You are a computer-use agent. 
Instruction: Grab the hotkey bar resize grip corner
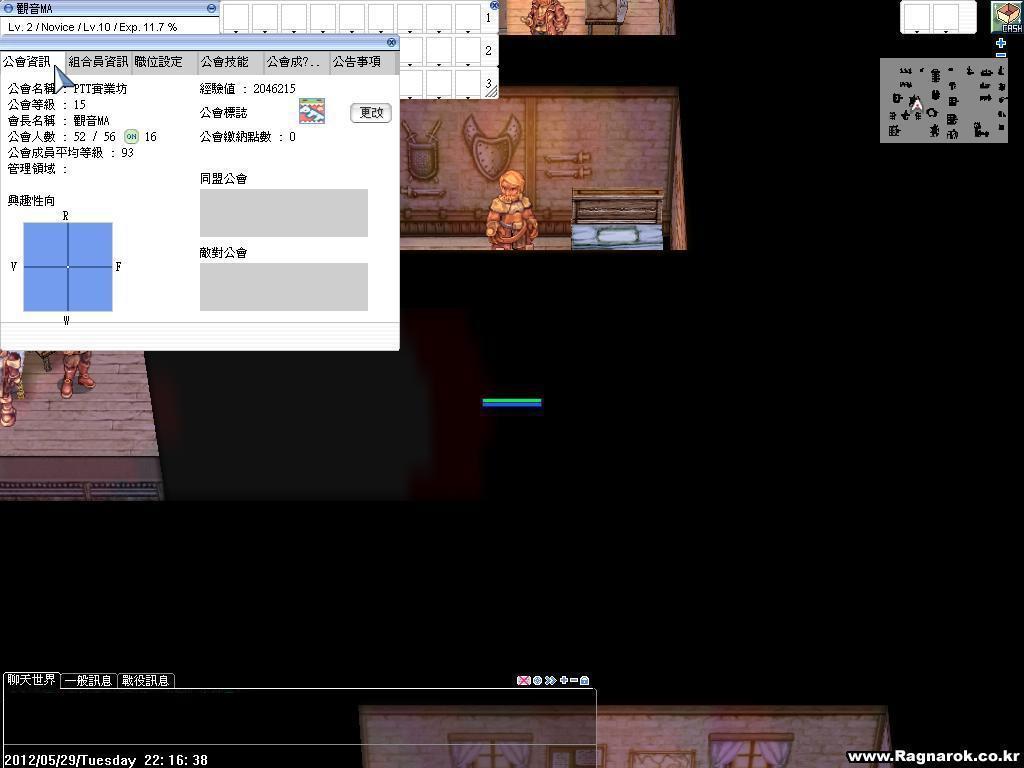pos(490,93)
